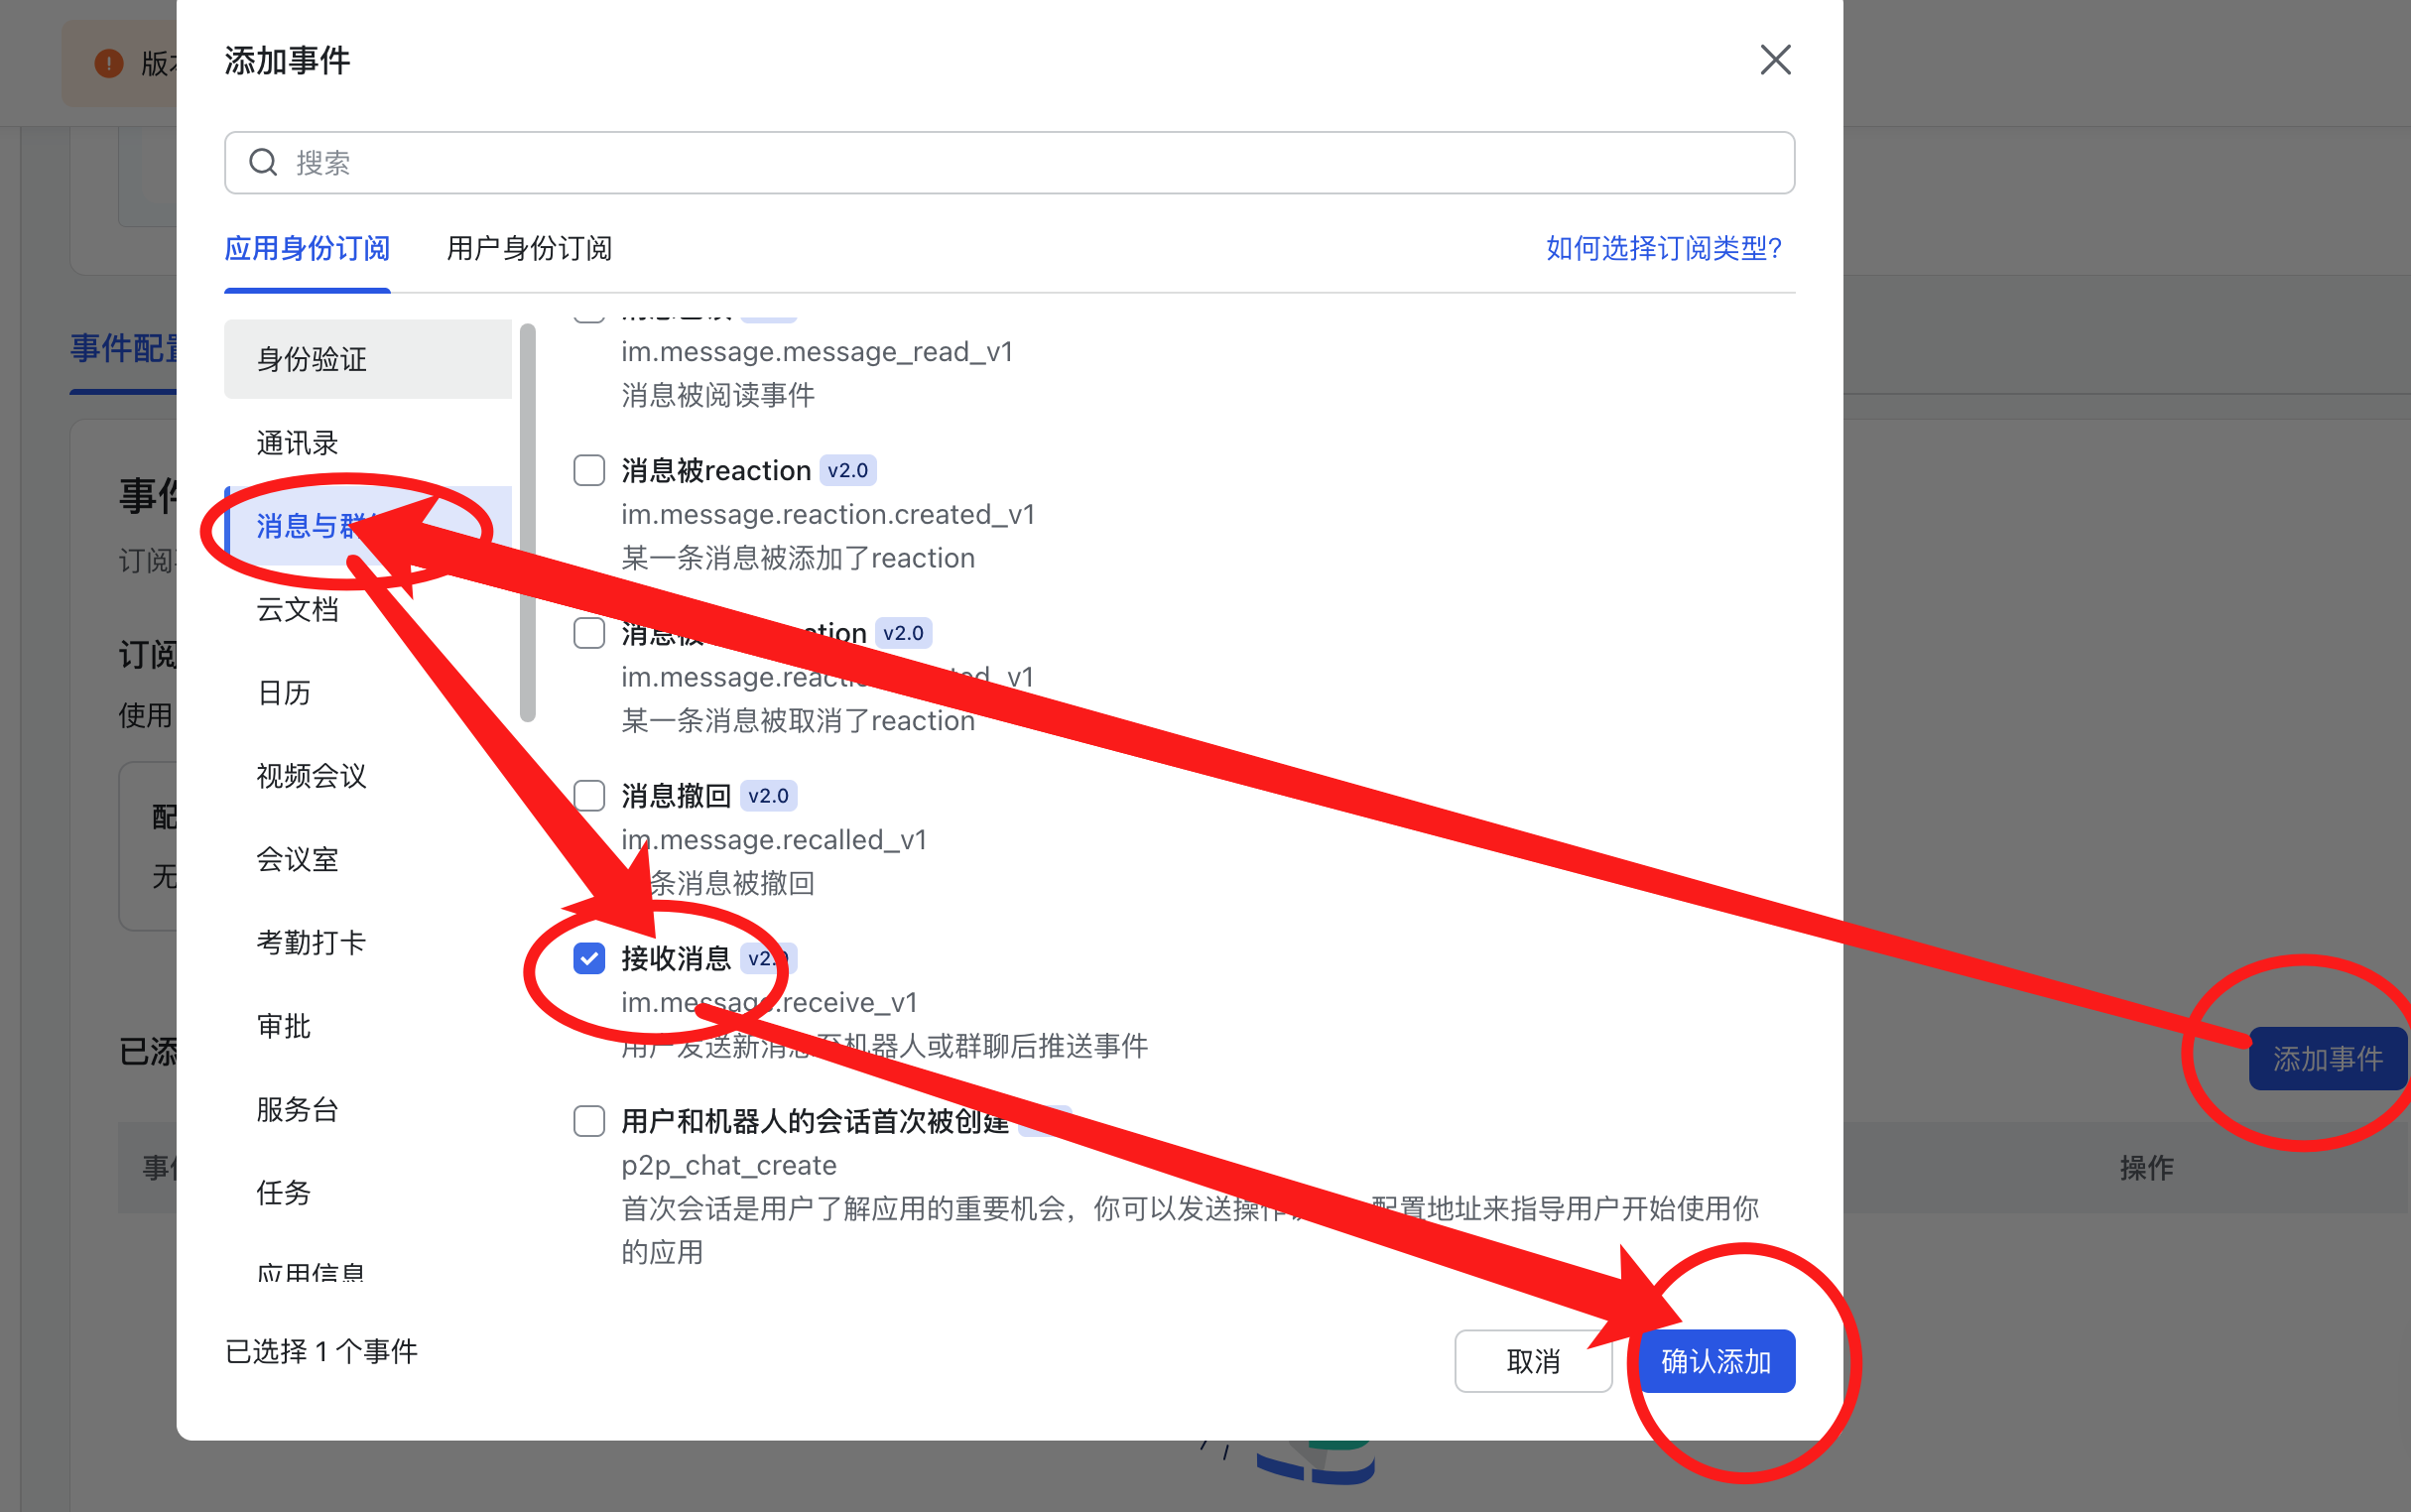
Task: Check the p2p_chat_create event checkbox
Action: tap(589, 1121)
